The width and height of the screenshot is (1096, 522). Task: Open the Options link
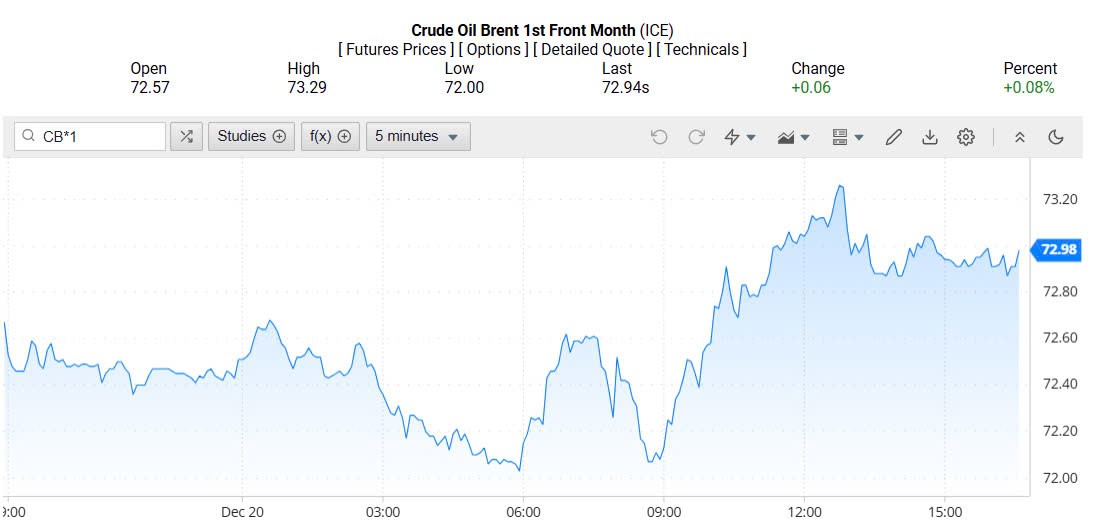[494, 49]
